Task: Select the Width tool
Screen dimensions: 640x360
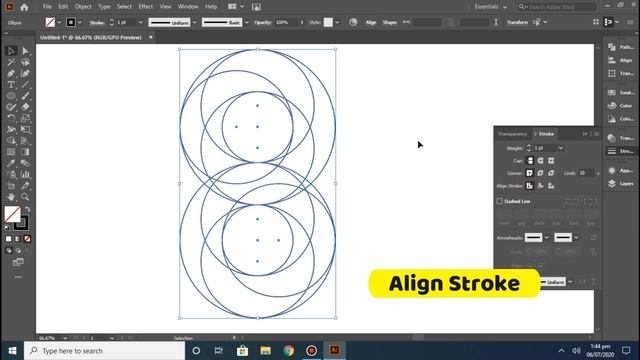Action: pyautogui.click(x=11, y=129)
